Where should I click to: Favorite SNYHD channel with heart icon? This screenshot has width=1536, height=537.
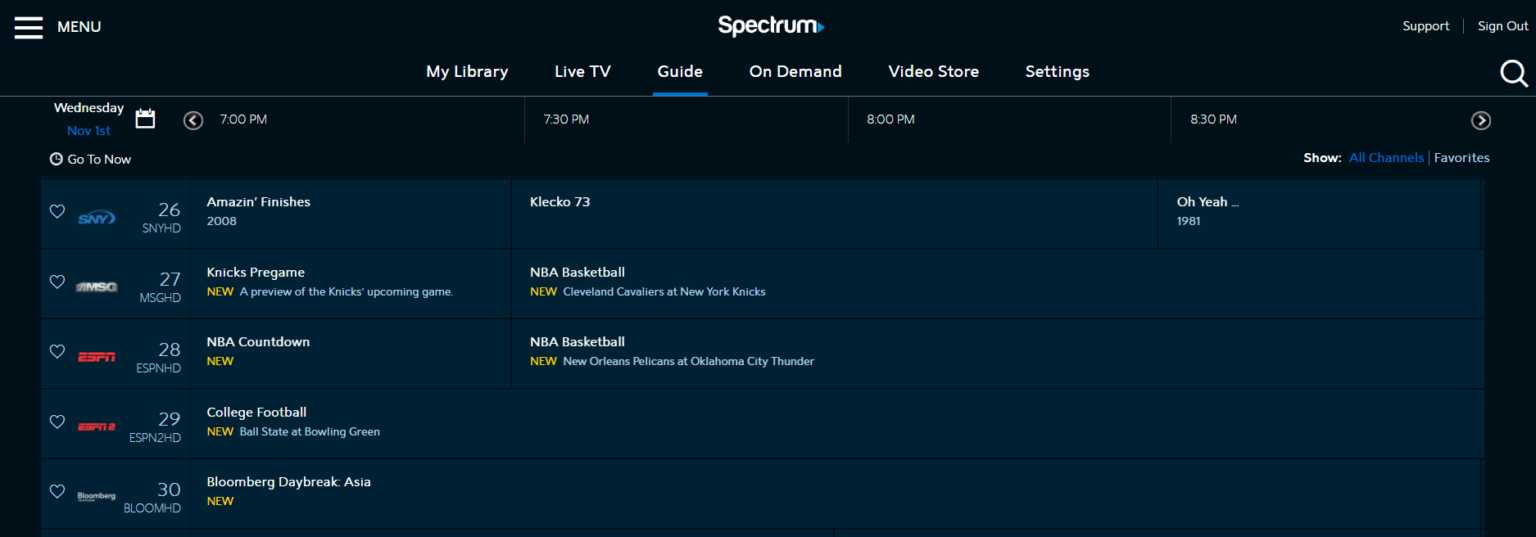click(57, 212)
